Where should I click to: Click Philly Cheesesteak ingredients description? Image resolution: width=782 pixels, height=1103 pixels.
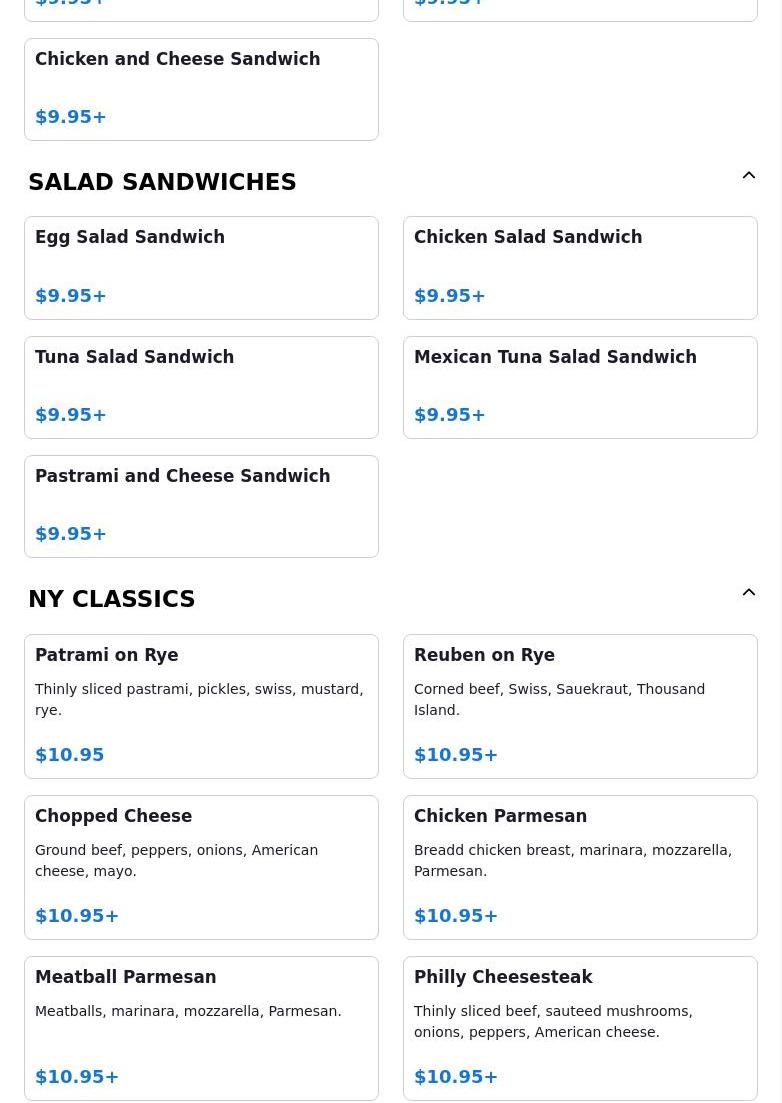point(553,1021)
